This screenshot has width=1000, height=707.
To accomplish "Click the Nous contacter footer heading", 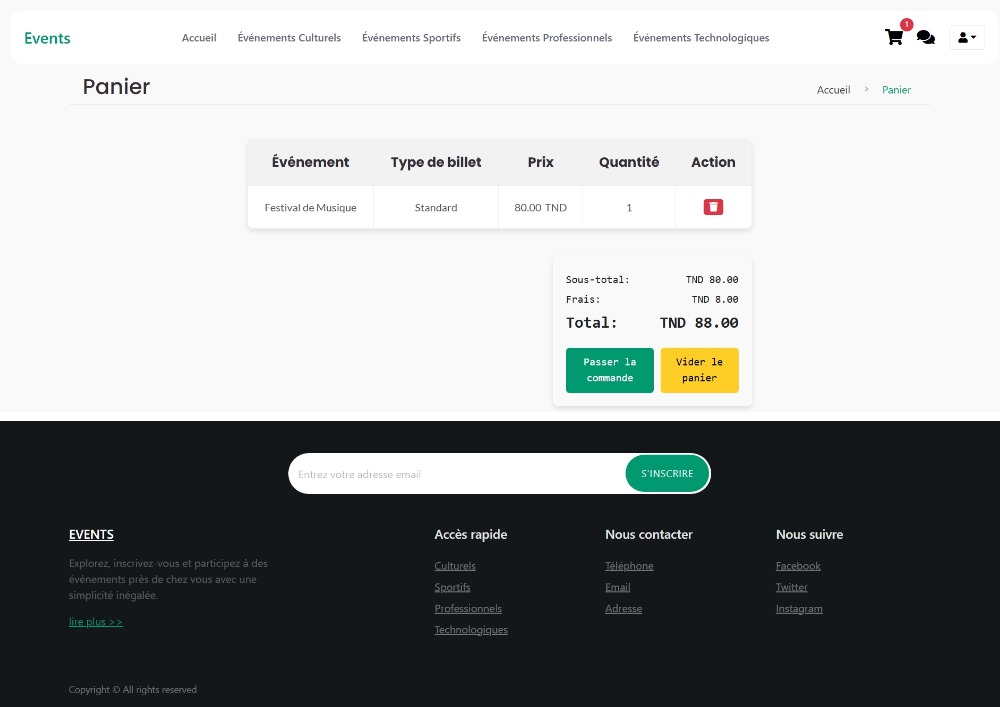I will [649, 534].
